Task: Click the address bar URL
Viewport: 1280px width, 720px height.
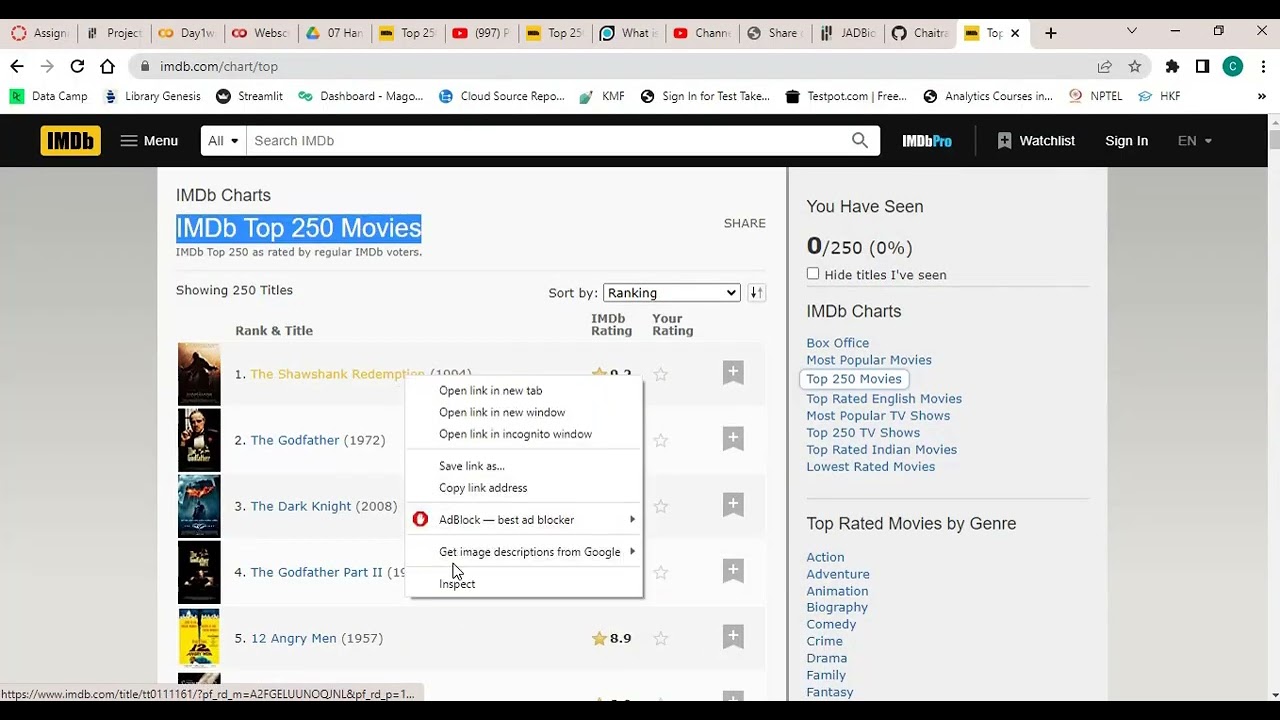Action: [x=219, y=66]
